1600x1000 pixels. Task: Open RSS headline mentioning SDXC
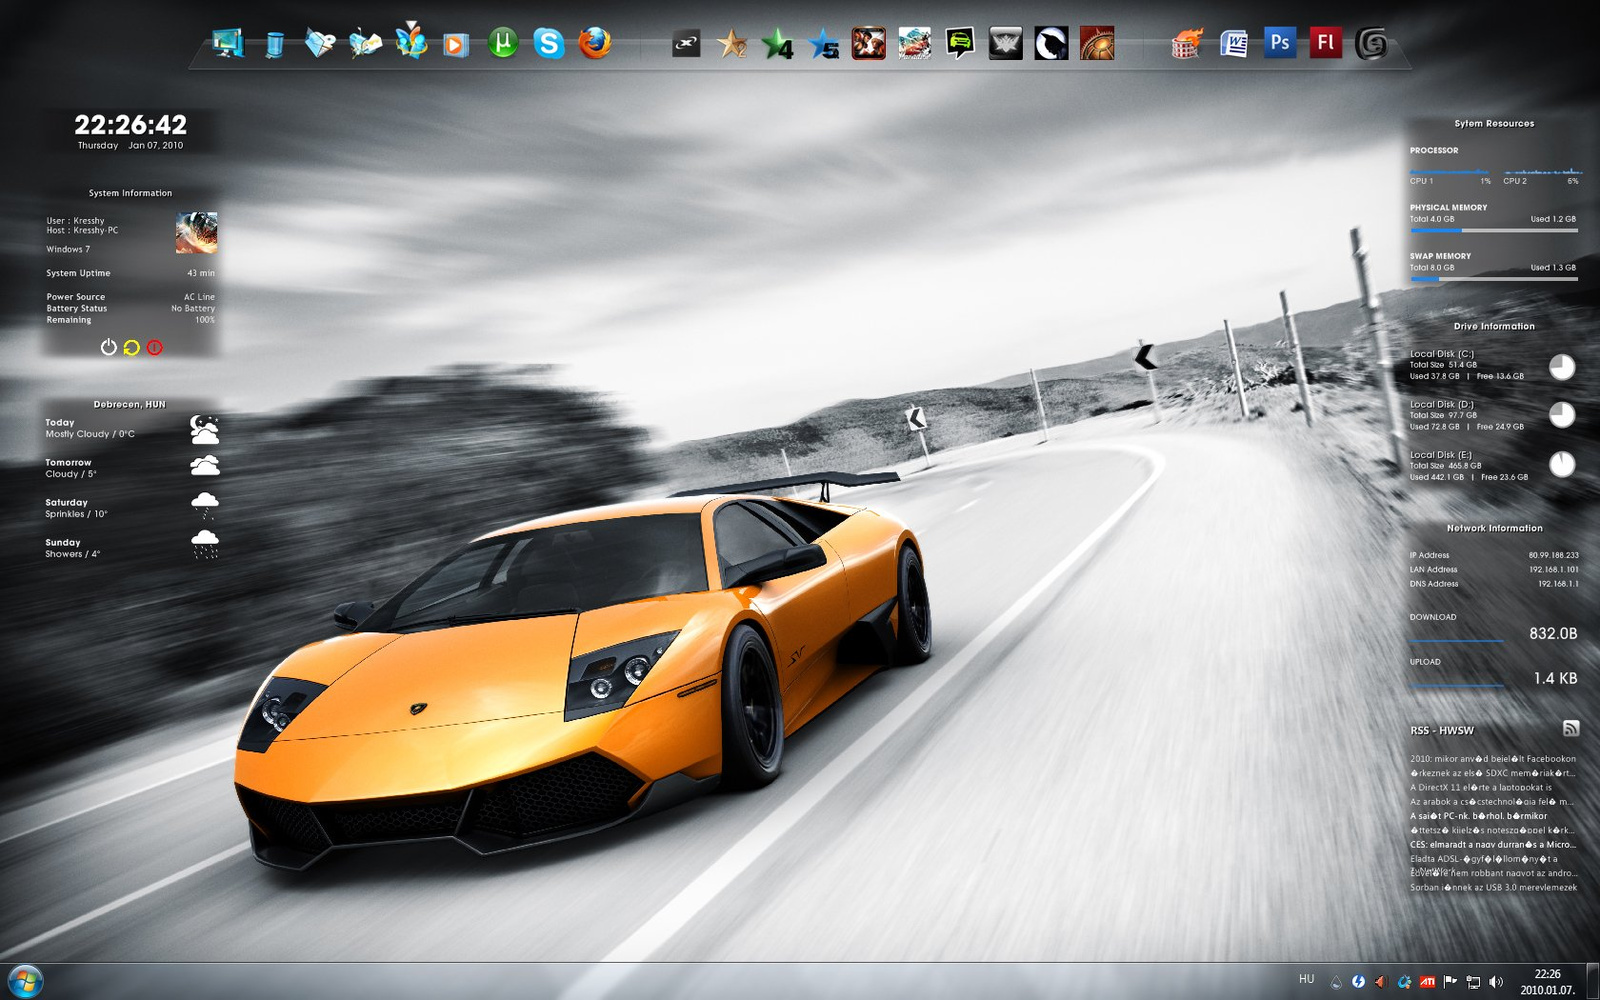pos(1493,773)
